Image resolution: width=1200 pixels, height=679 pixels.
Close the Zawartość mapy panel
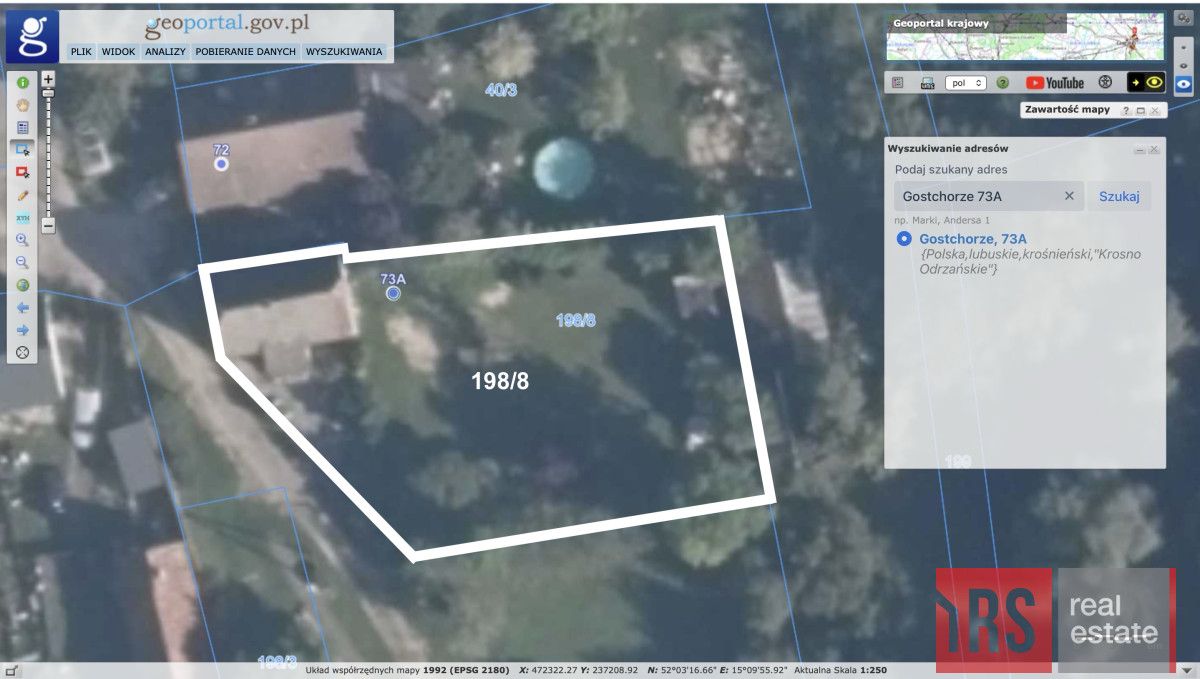[1154, 110]
